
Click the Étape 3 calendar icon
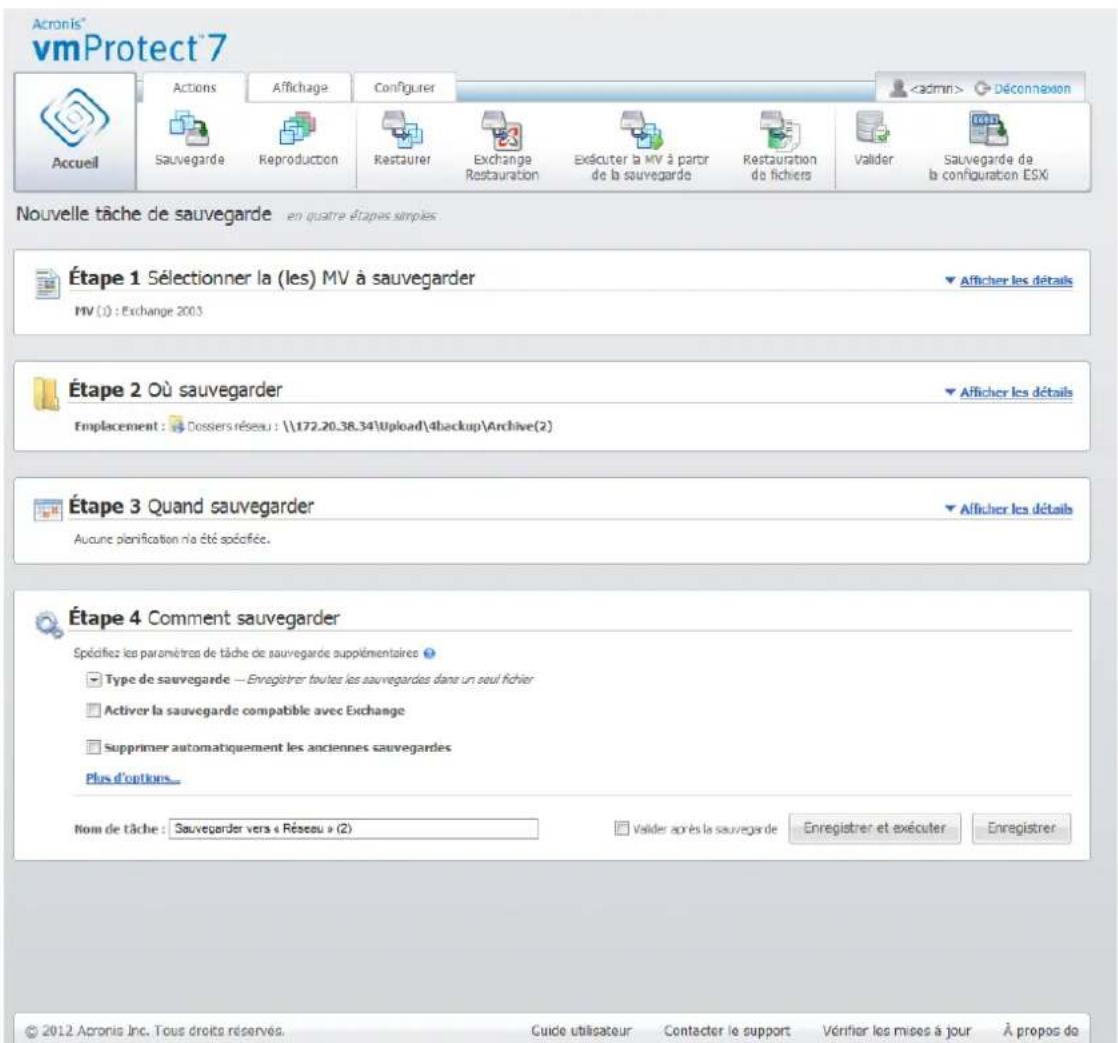[x=48, y=510]
